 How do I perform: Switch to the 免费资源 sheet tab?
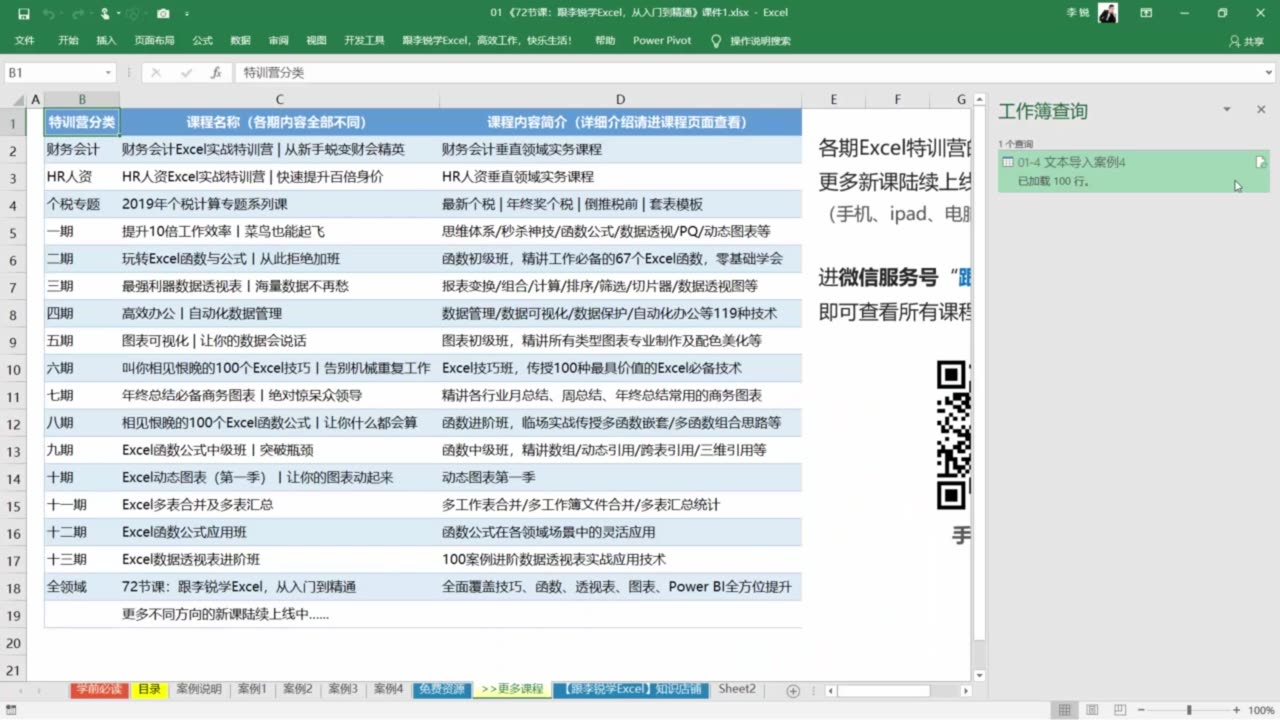click(441, 689)
